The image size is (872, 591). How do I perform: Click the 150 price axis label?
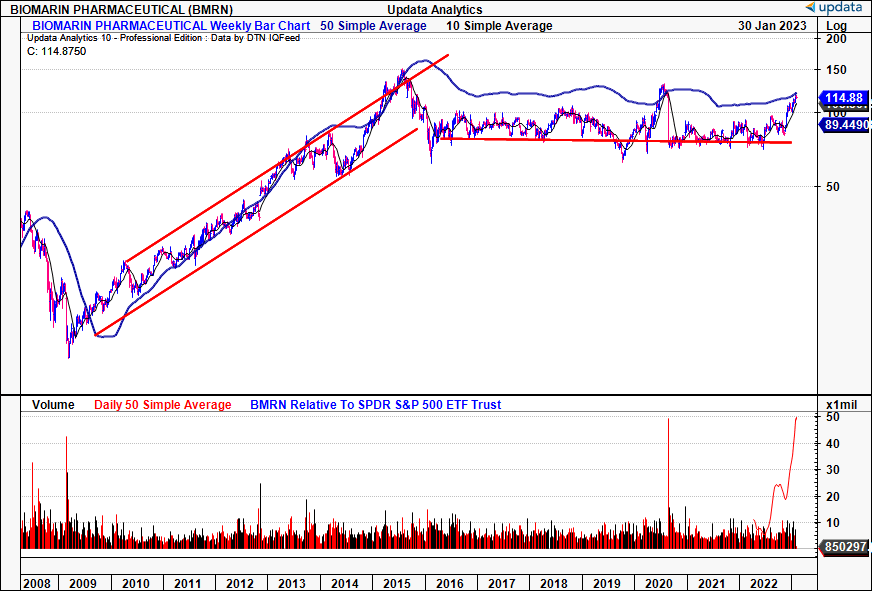(x=836, y=70)
